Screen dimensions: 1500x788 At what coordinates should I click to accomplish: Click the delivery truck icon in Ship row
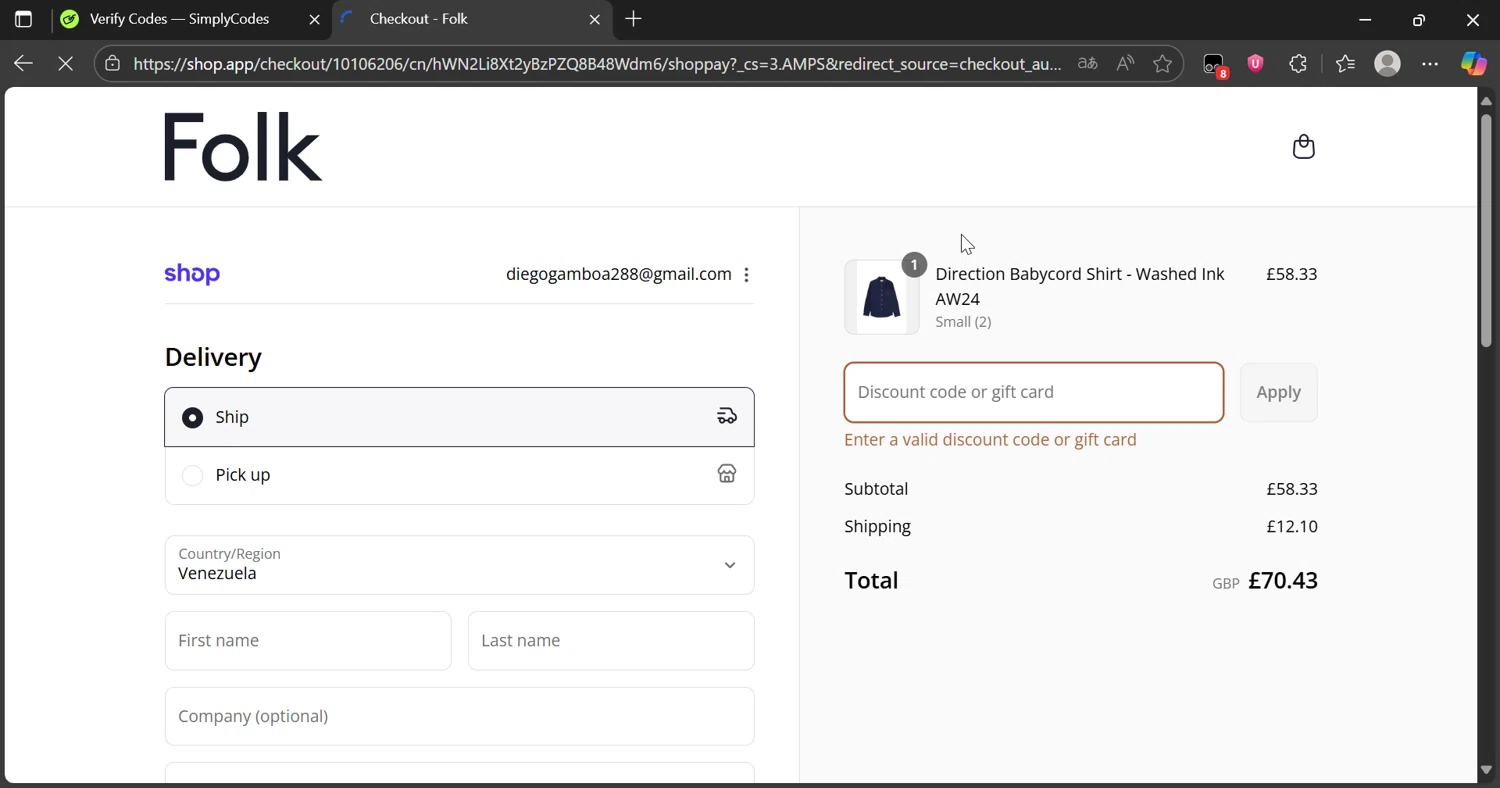coord(727,416)
